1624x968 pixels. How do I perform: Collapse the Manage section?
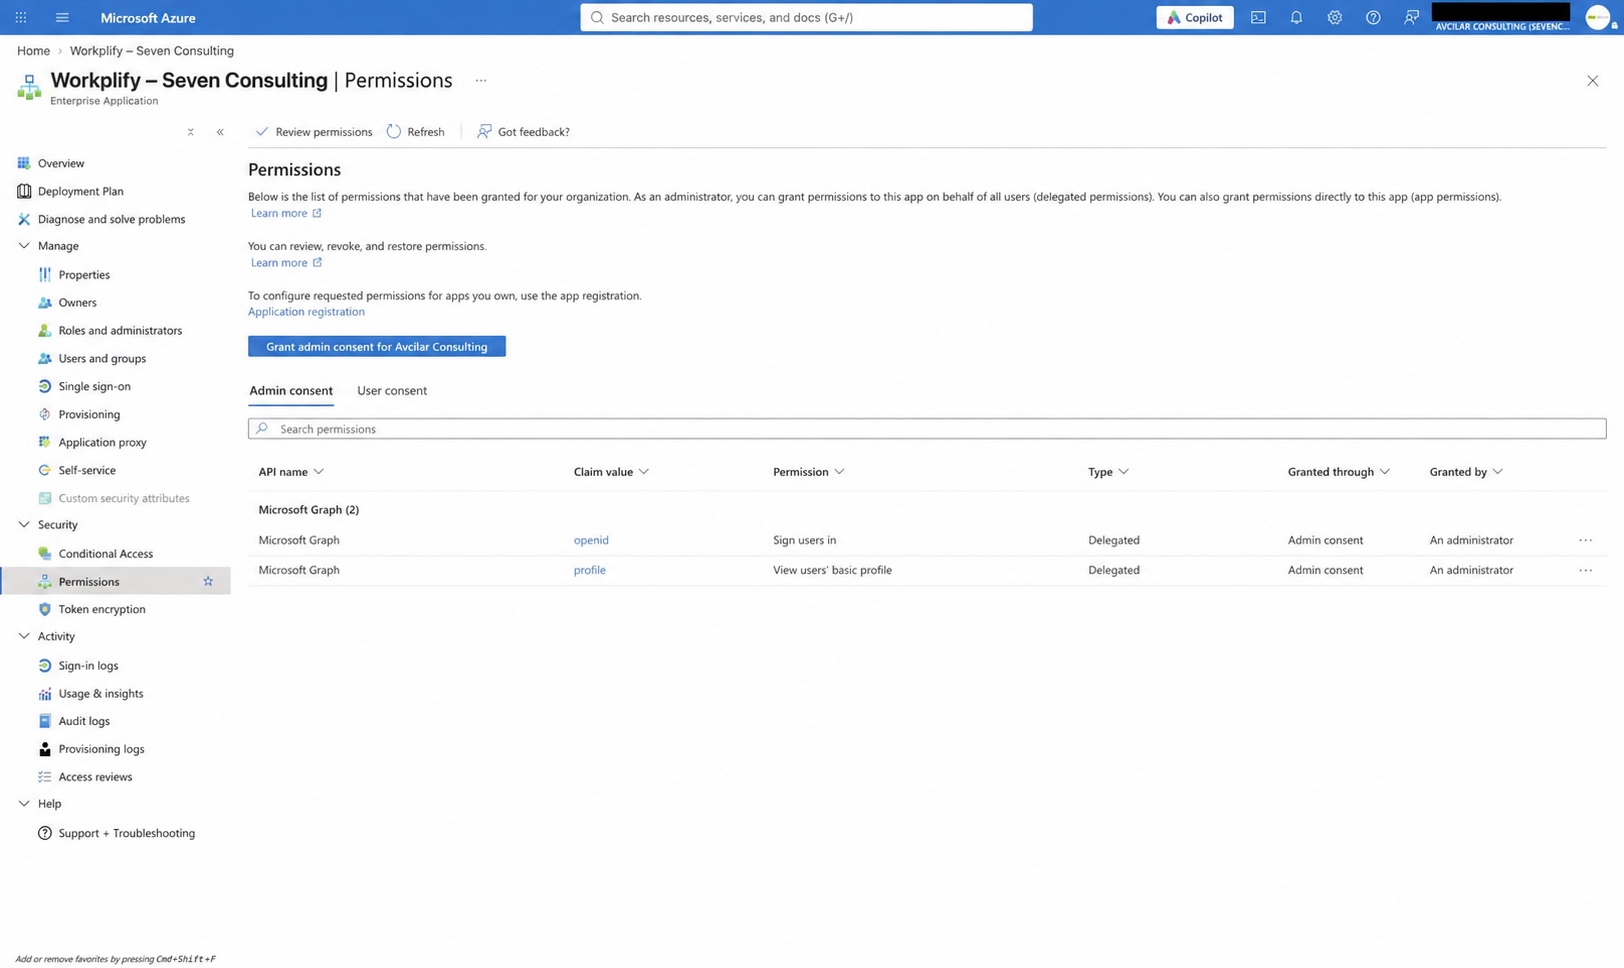(x=24, y=246)
